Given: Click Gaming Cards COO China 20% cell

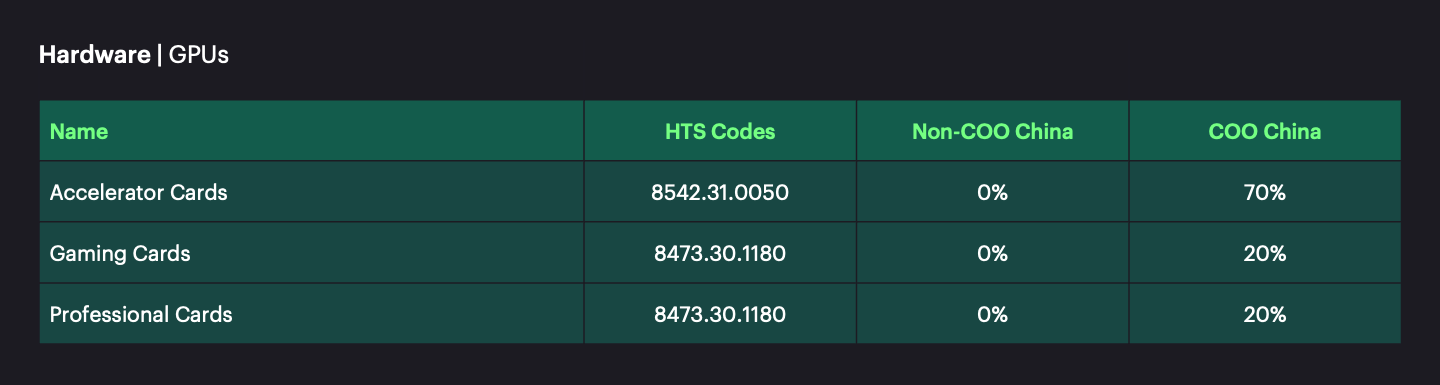Looking at the screenshot, I should (x=1265, y=253).
